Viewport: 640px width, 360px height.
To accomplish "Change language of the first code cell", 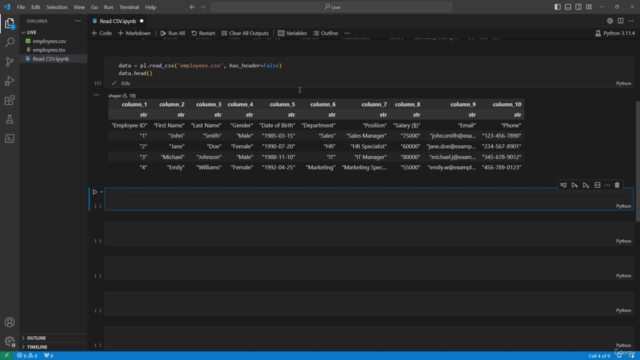I will 623,83.
